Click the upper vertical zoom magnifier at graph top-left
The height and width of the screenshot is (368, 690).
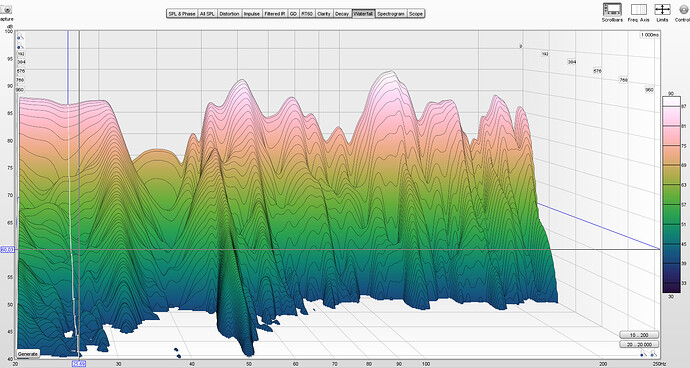(x=21, y=37)
